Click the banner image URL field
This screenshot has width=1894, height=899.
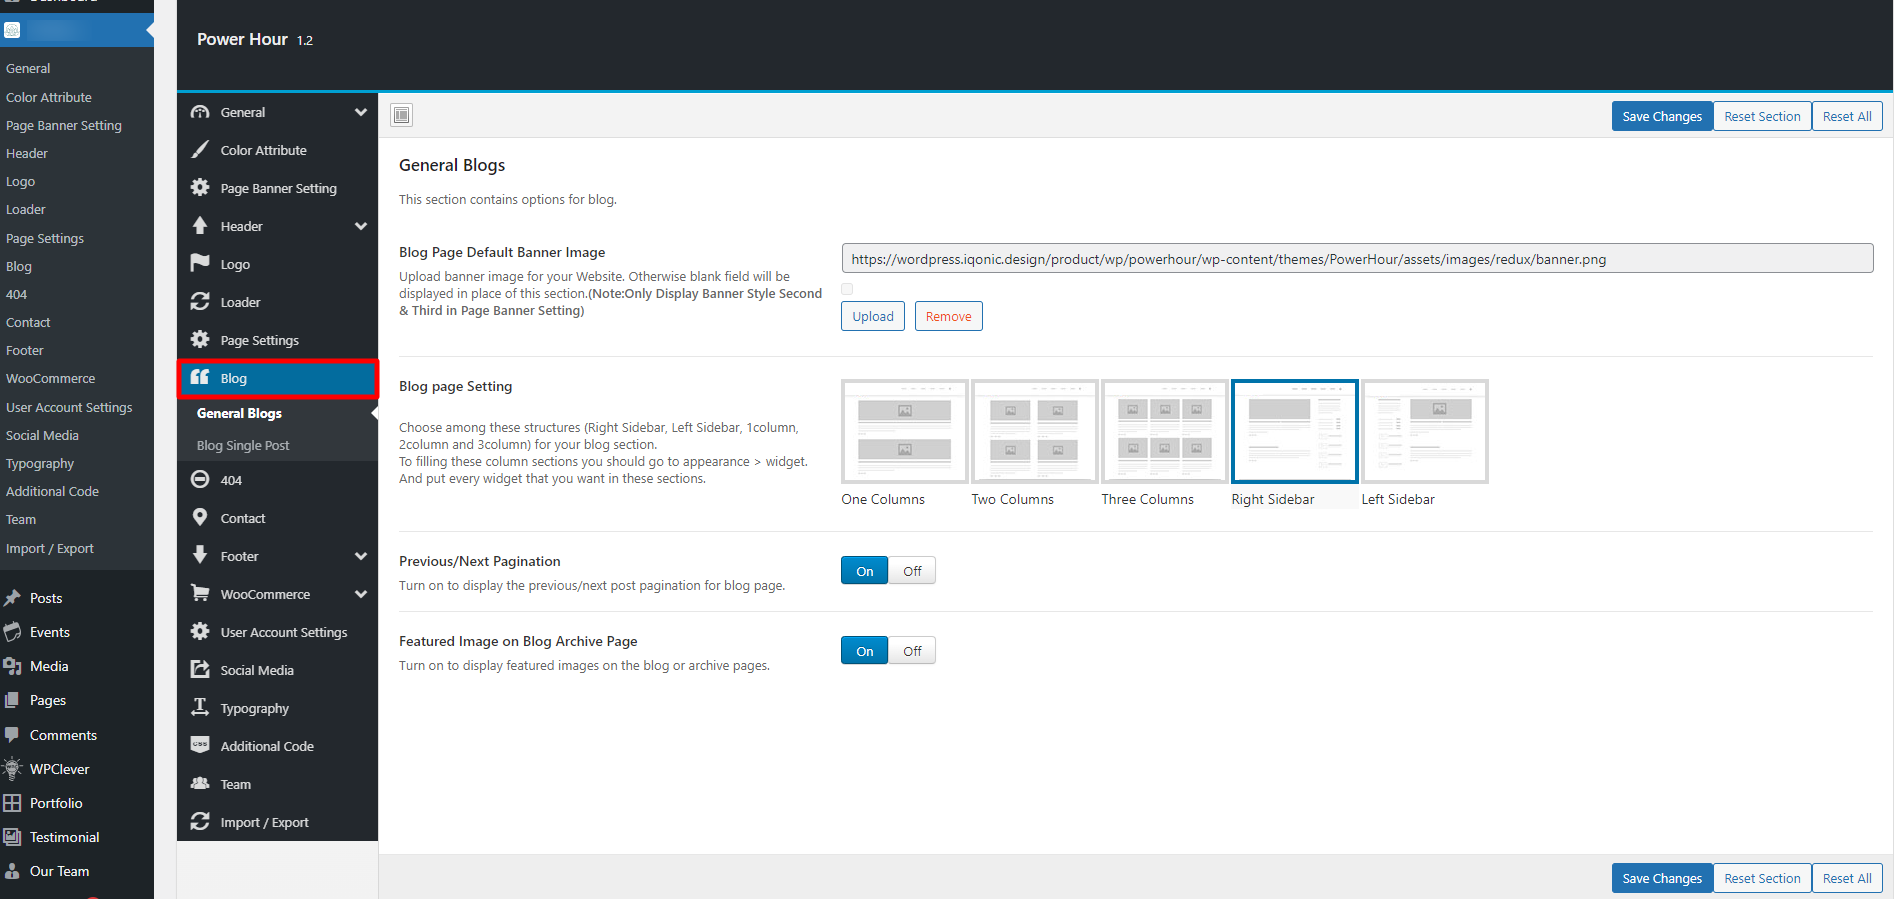pos(1357,258)
